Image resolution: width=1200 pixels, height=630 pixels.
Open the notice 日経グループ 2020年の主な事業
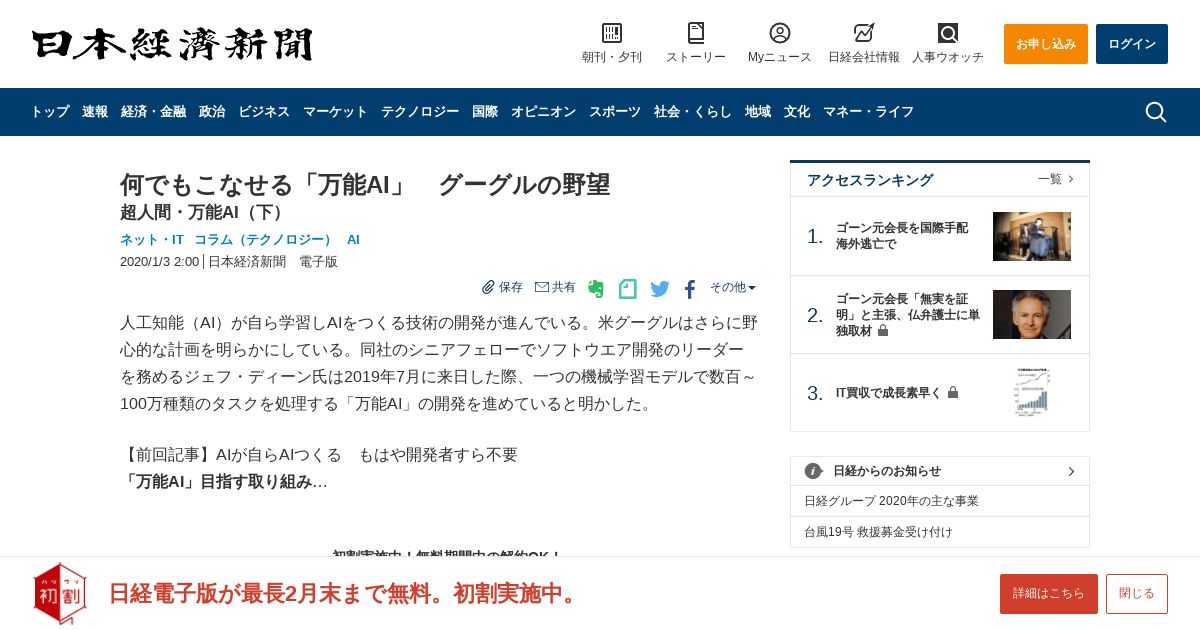(x=891, y=501)
